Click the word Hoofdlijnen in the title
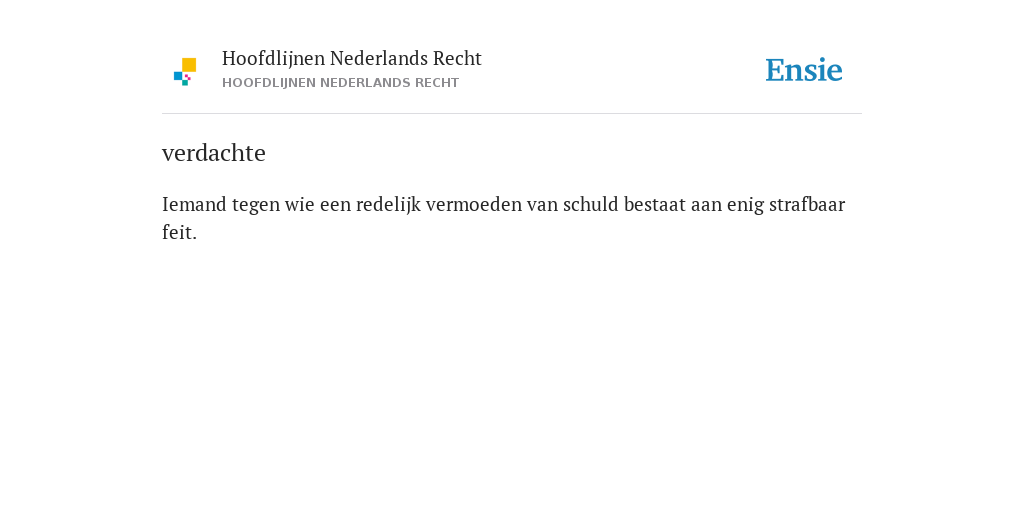1024x512 pixels. pos(274,59)
